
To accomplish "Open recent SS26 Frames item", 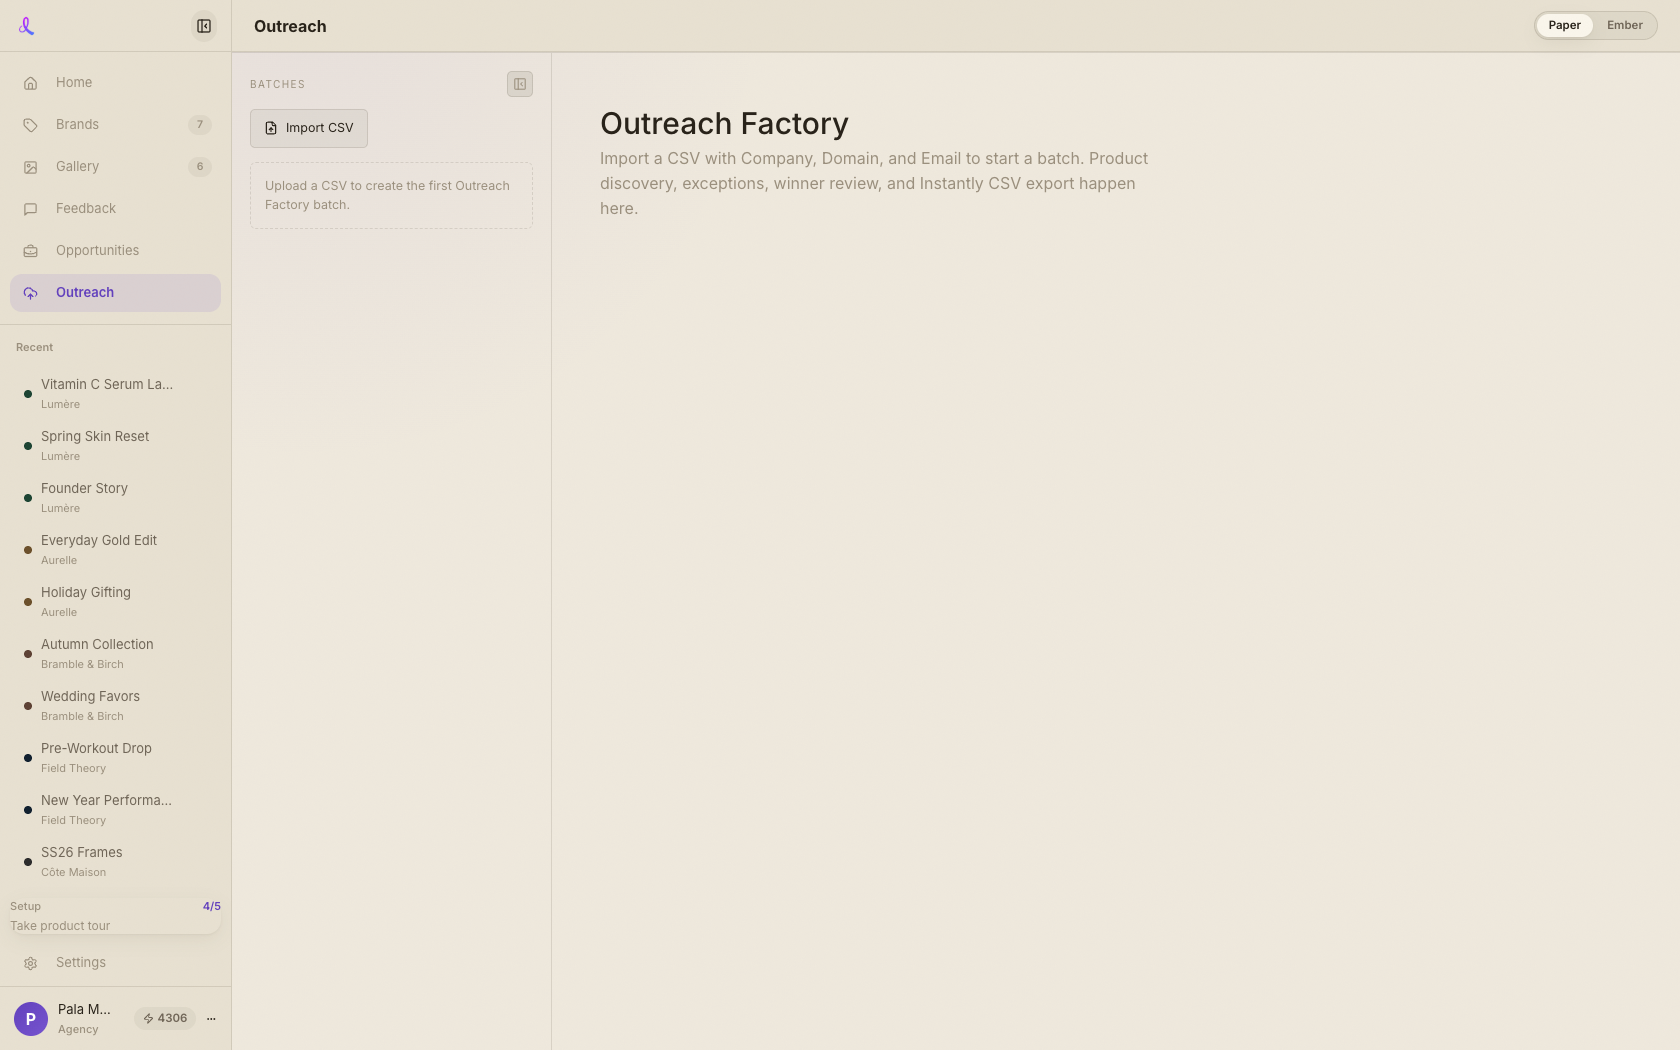I will point(115,862).
